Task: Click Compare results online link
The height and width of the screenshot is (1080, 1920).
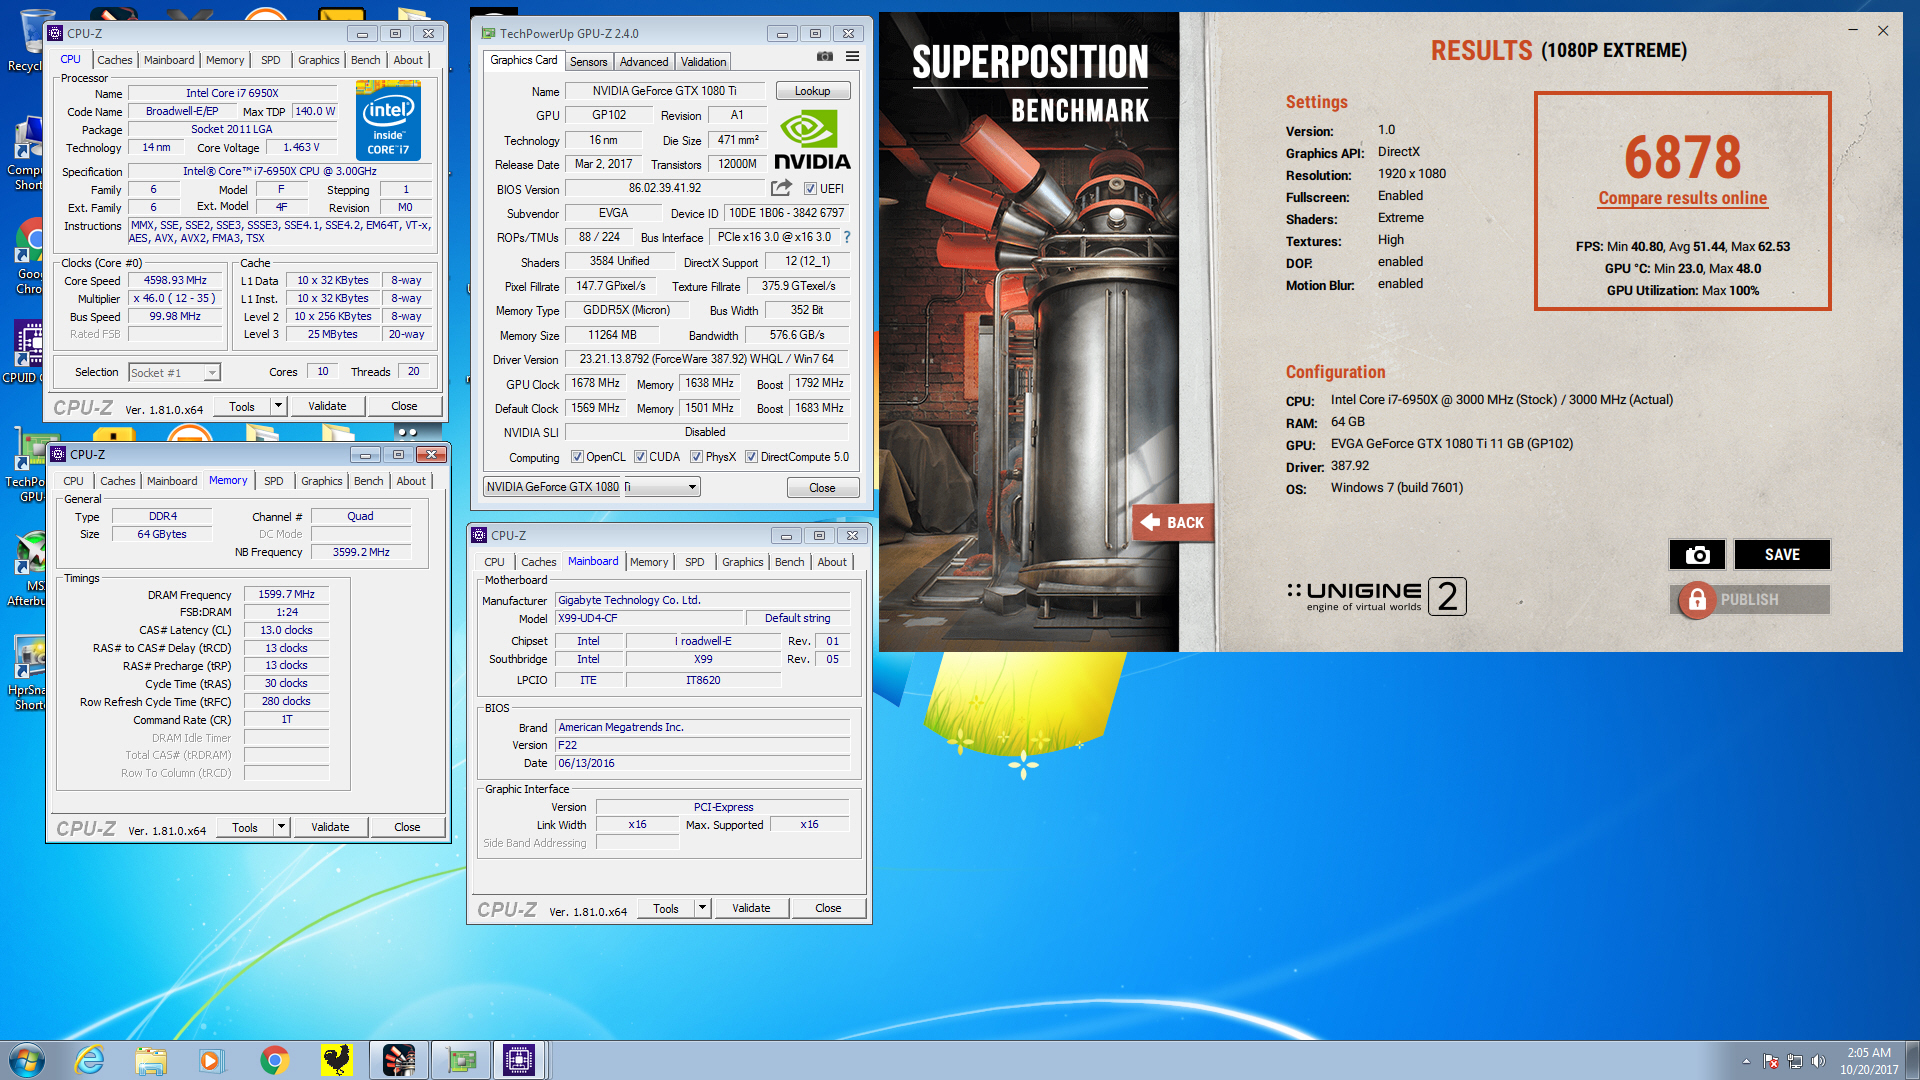Action: tap(1682, 198)
